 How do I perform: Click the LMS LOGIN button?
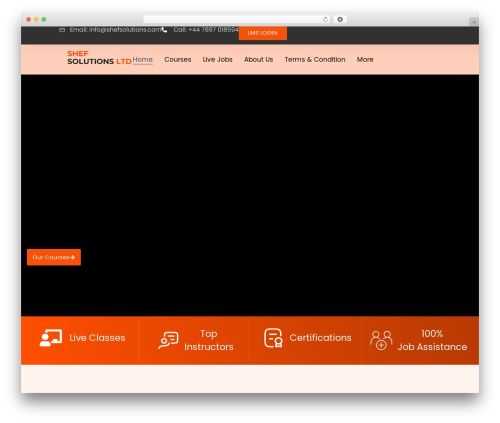coord(263,33)
